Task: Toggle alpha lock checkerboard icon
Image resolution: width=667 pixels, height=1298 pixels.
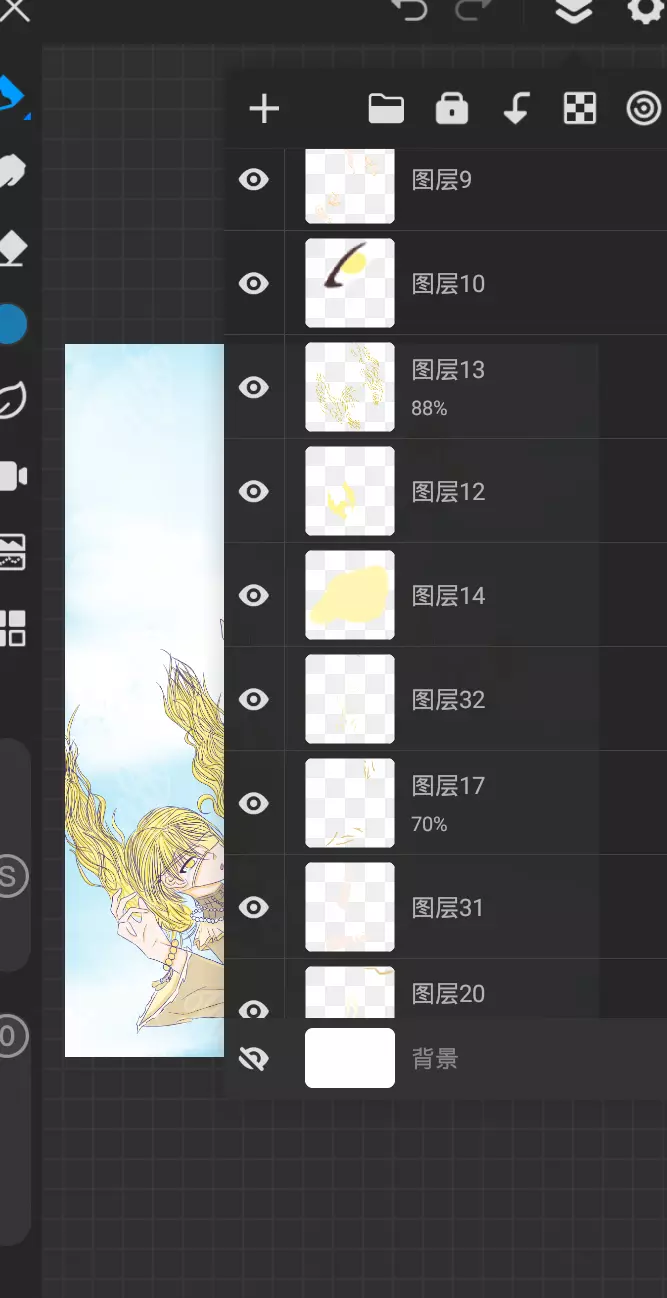Action: pyautogui.click(x=580, y=108)
